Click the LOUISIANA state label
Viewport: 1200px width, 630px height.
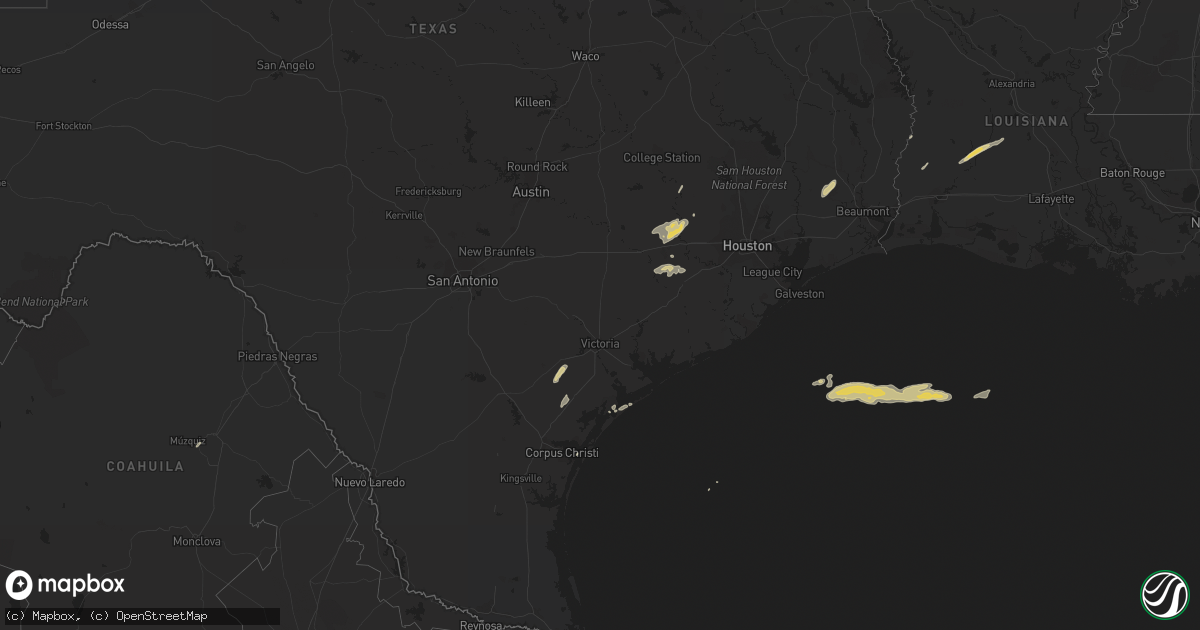click(1026, 121)
